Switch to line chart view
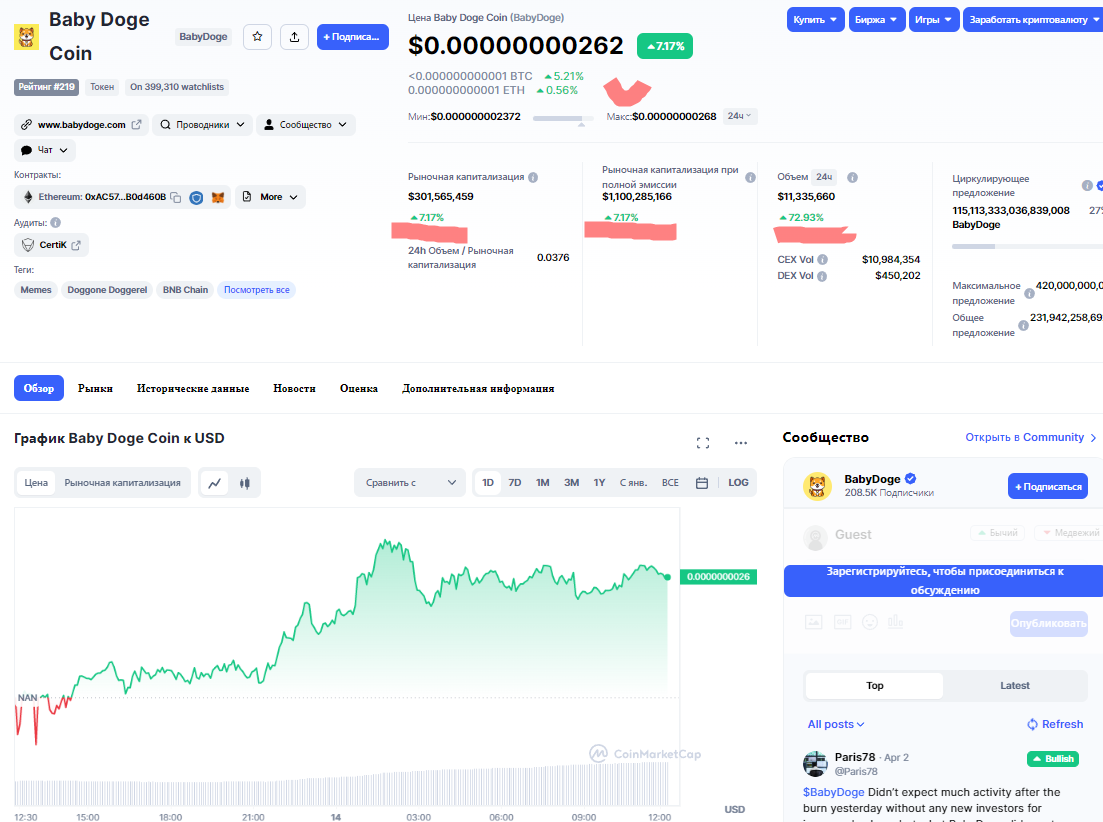Screen dimensions: 1103x822 [x=215, y=483]
